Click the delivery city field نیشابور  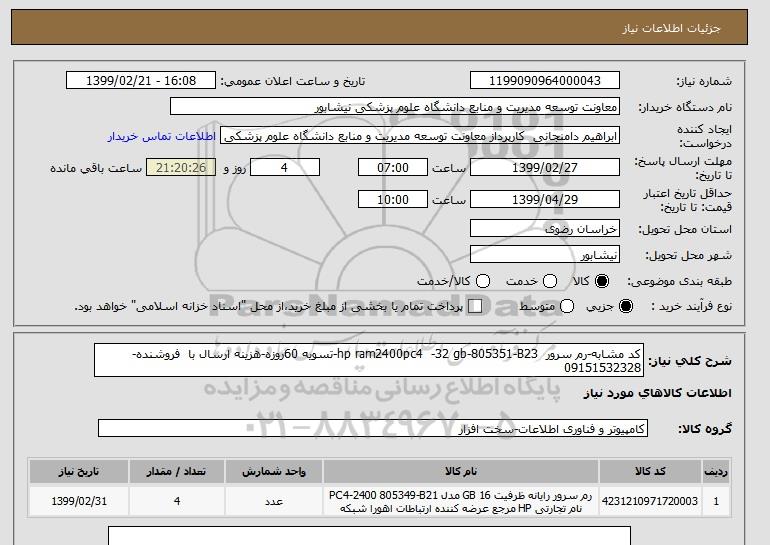pyautogui.click(x=545, y=255)
